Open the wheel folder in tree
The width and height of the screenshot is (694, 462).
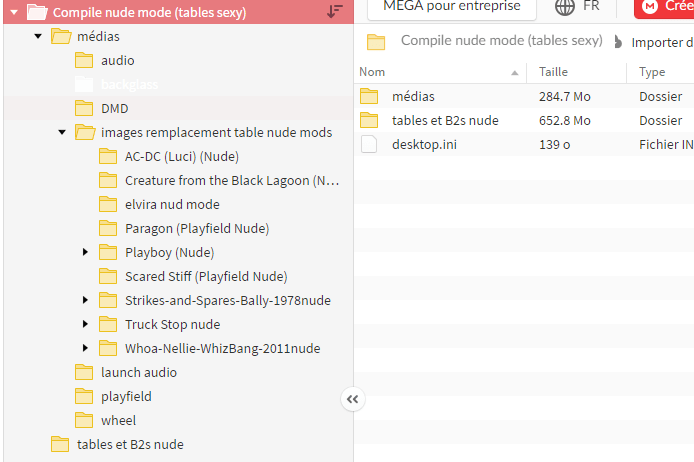tap(118, 420)
